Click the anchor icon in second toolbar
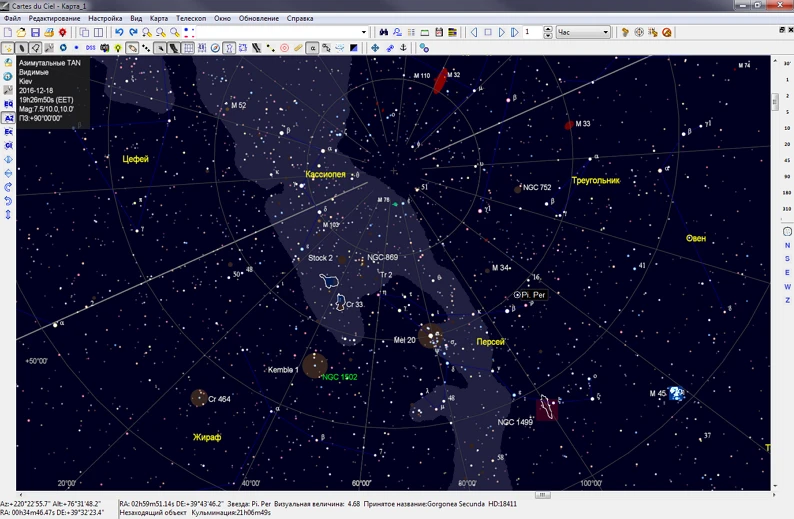The width and height of the screenshot is (794, 519). click(x=404, y=48)
